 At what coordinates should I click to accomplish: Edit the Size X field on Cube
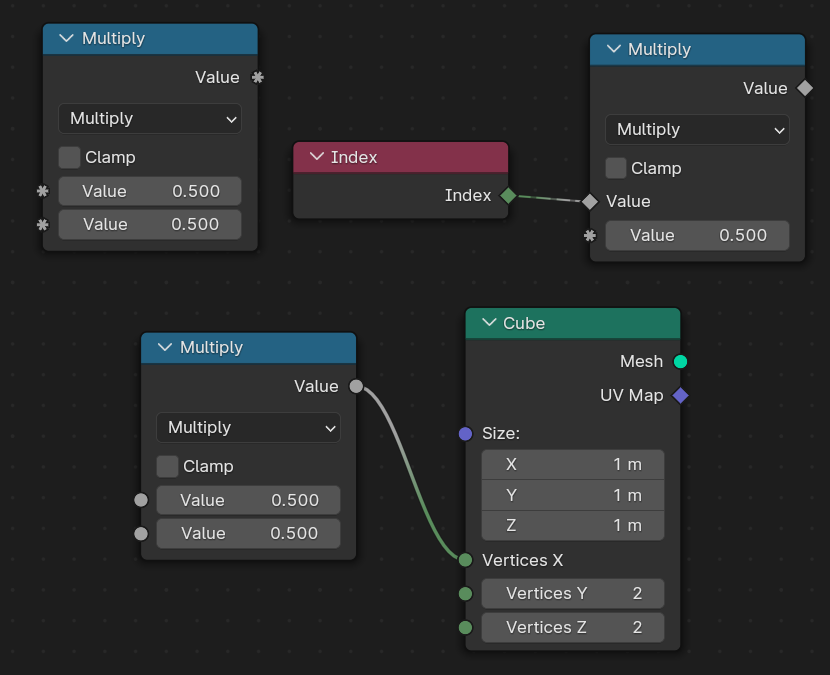(x=573, y=465)
